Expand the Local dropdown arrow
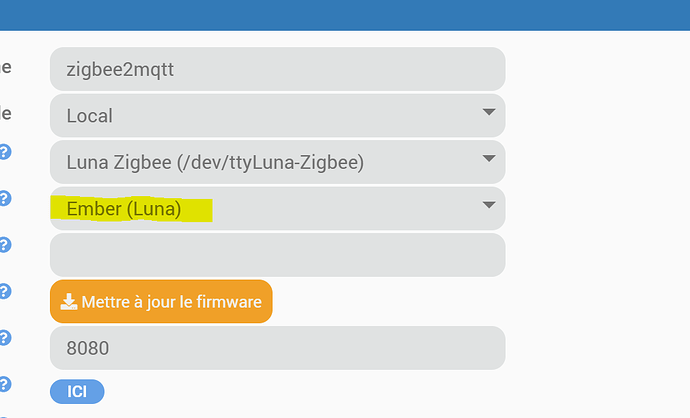Image resolution: width=690 pixels, height=418 pixels. click(489, 112)
